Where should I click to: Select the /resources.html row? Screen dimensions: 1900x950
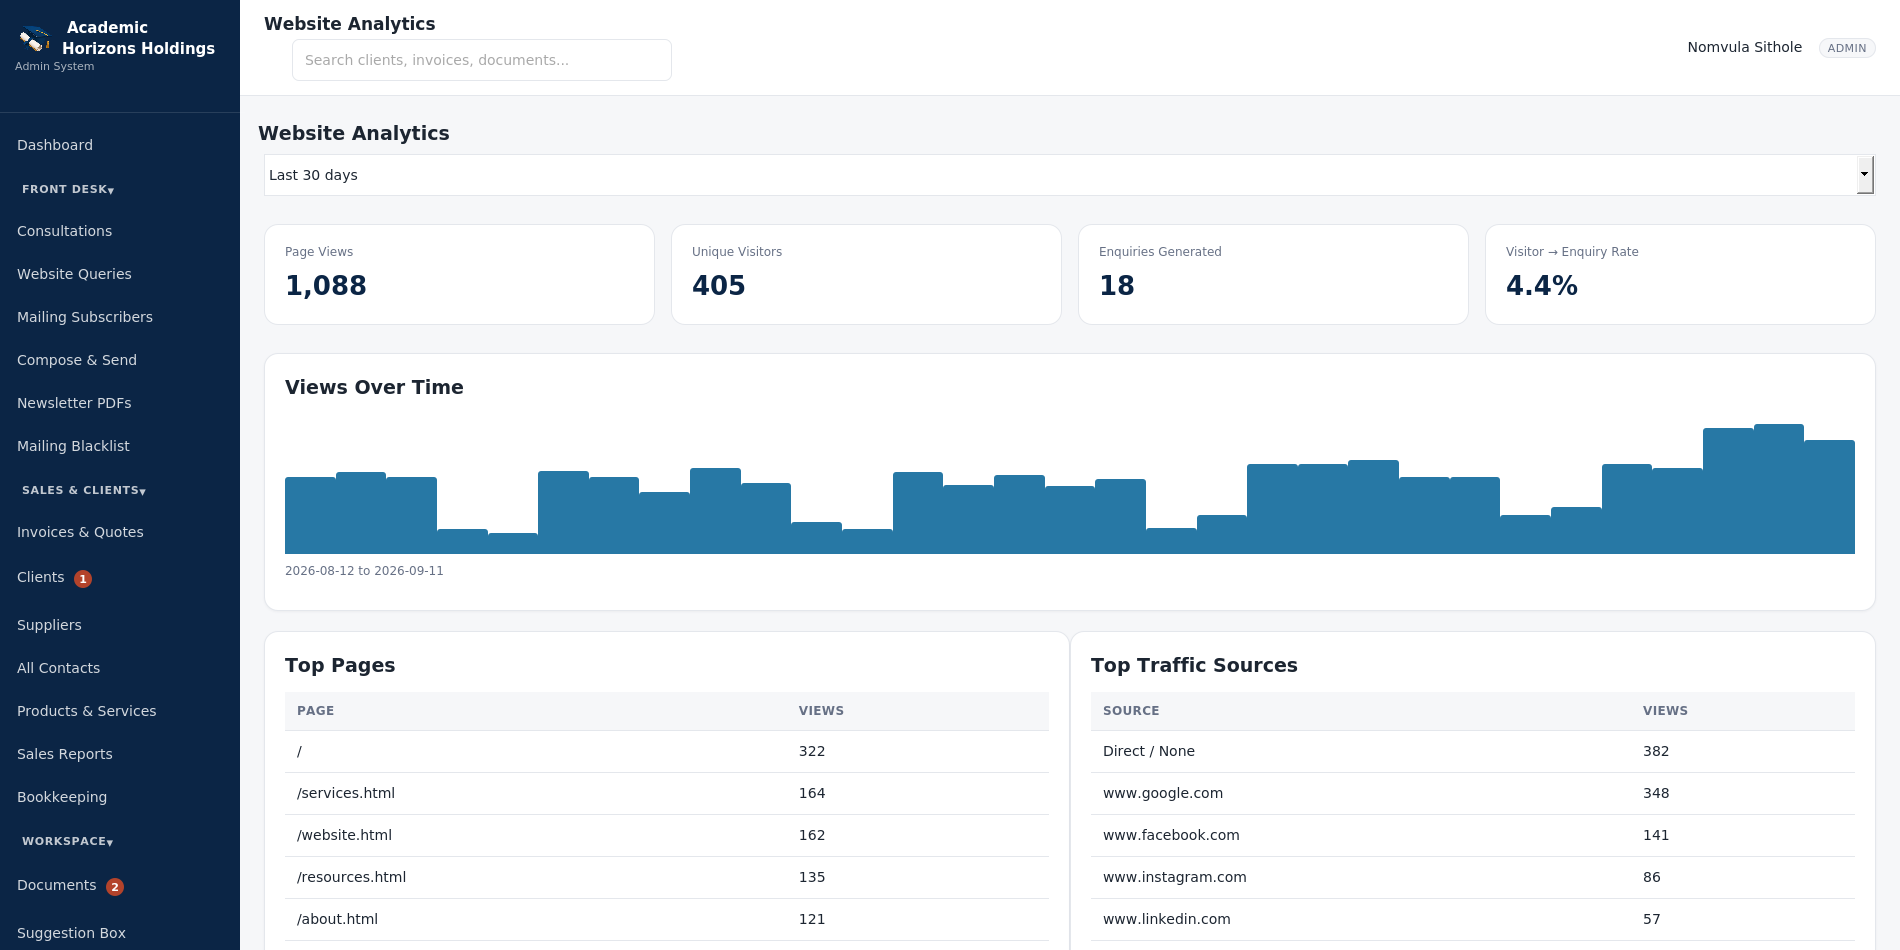click(667, 877)
